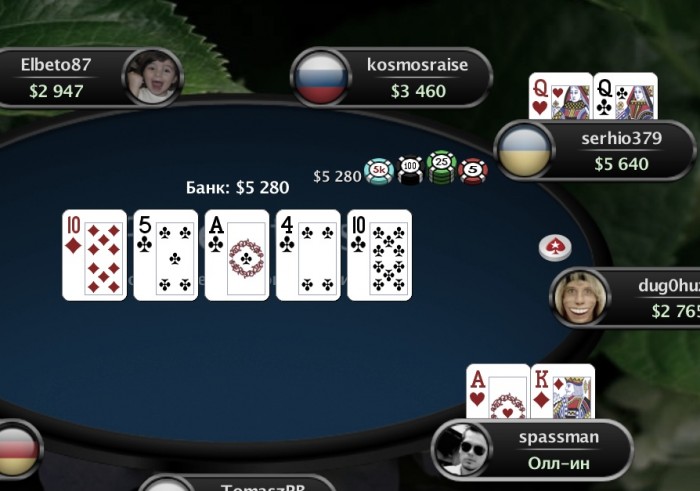Click the red 5 chip stack
700x491 pixels.
point(473,171)
